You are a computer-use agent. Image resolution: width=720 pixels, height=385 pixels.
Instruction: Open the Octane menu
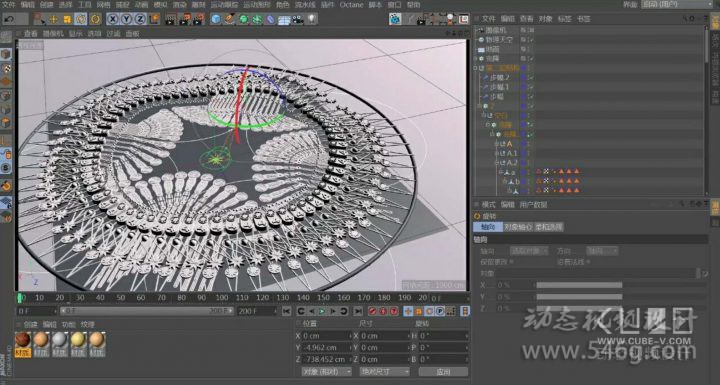tap(351, 5)
